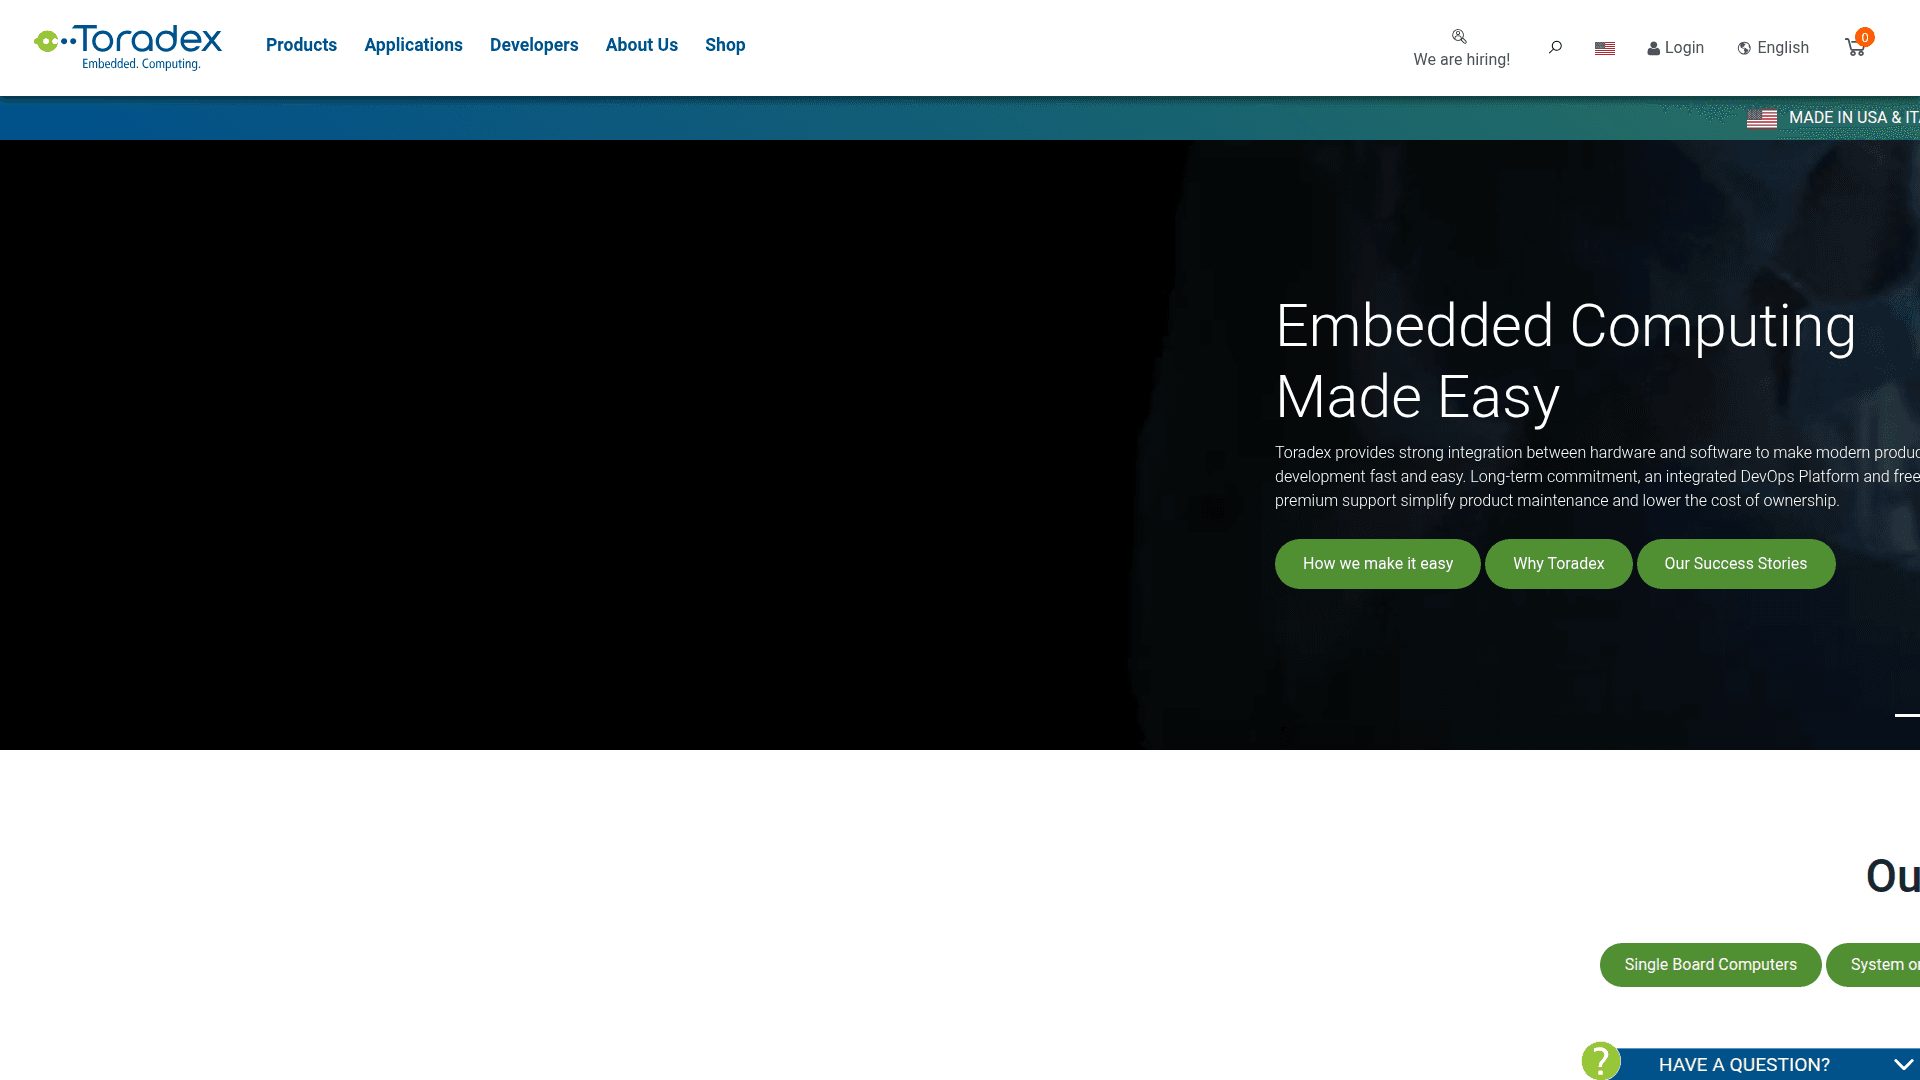Image resolution: width=1920 pixels, height=1080 pixels.
Task: Click the user icon beside Login
Action: click(x=1655, y=47)
